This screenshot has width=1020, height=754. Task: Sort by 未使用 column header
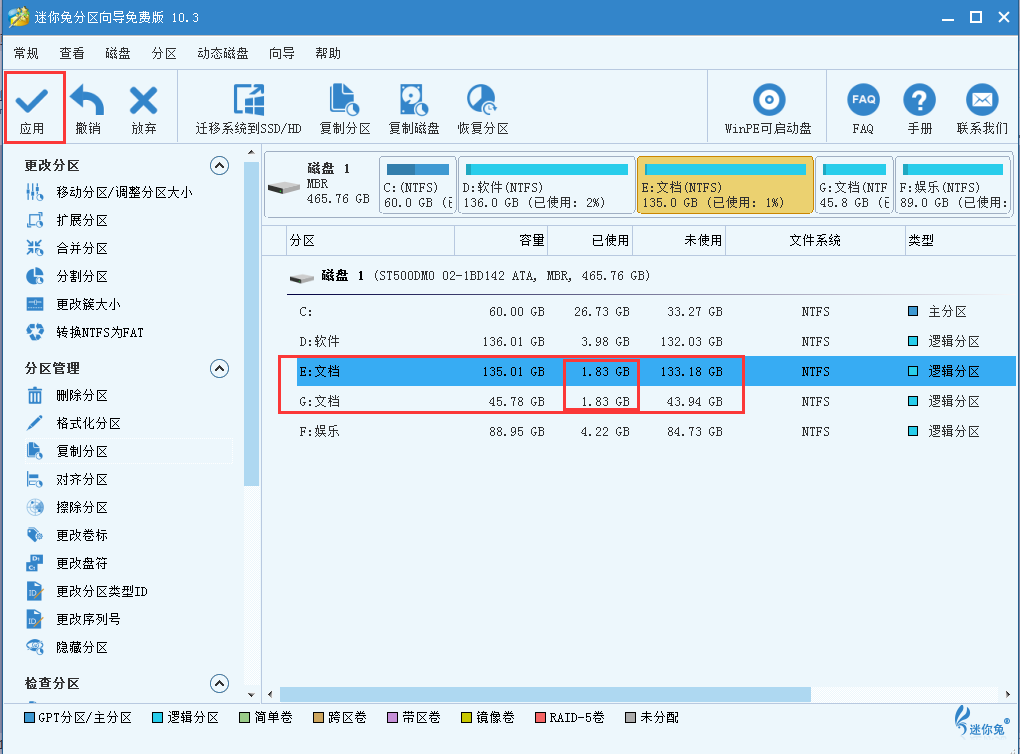tap(679, 241)
